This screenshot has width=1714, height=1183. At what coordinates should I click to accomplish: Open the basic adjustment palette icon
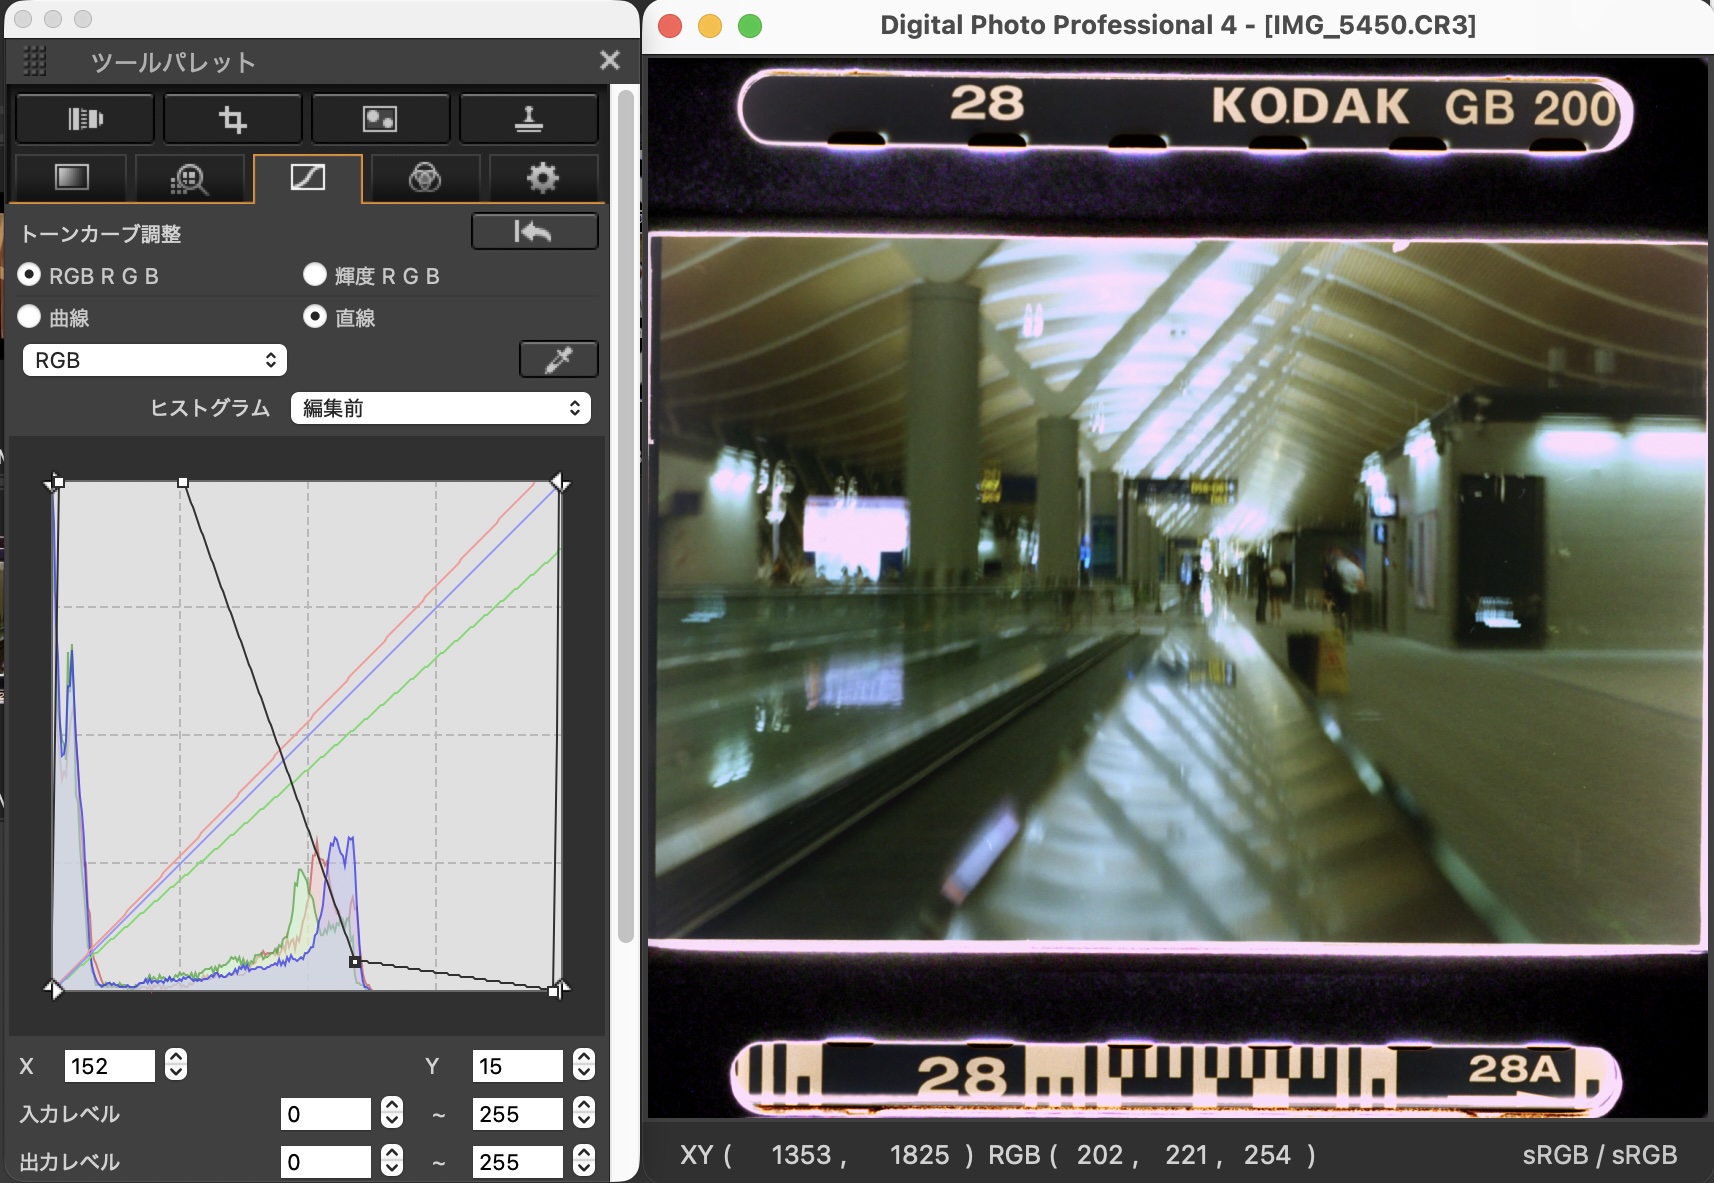tap(71, 178)
